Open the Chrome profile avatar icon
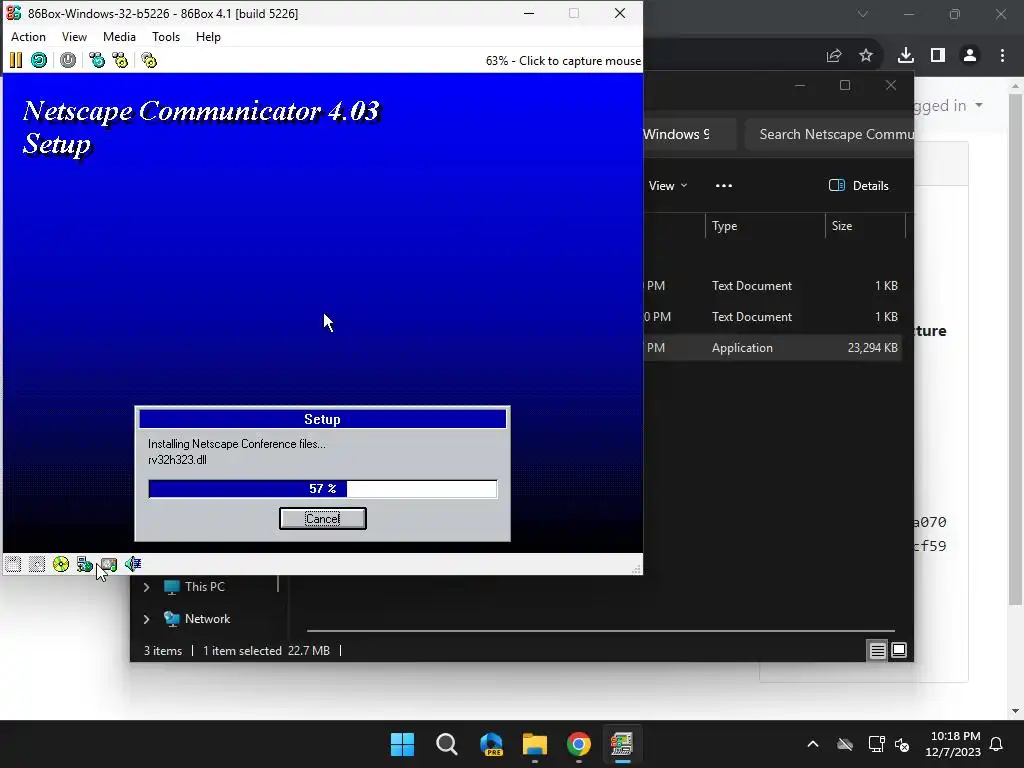The width and height of the screenshot is (1024, 768). [x=970, y=56]
